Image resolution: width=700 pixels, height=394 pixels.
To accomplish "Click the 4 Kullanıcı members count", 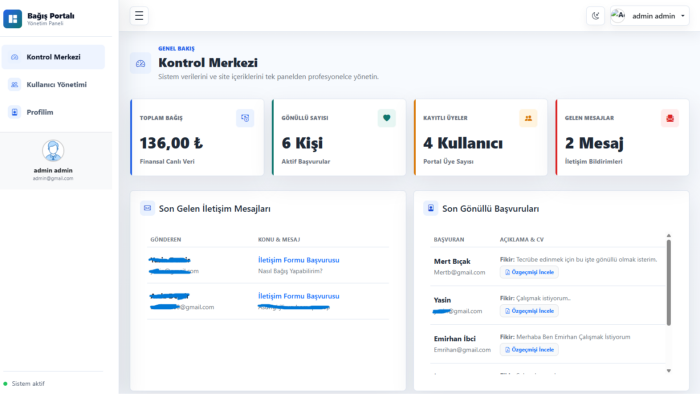I will (x=463, y=143).
